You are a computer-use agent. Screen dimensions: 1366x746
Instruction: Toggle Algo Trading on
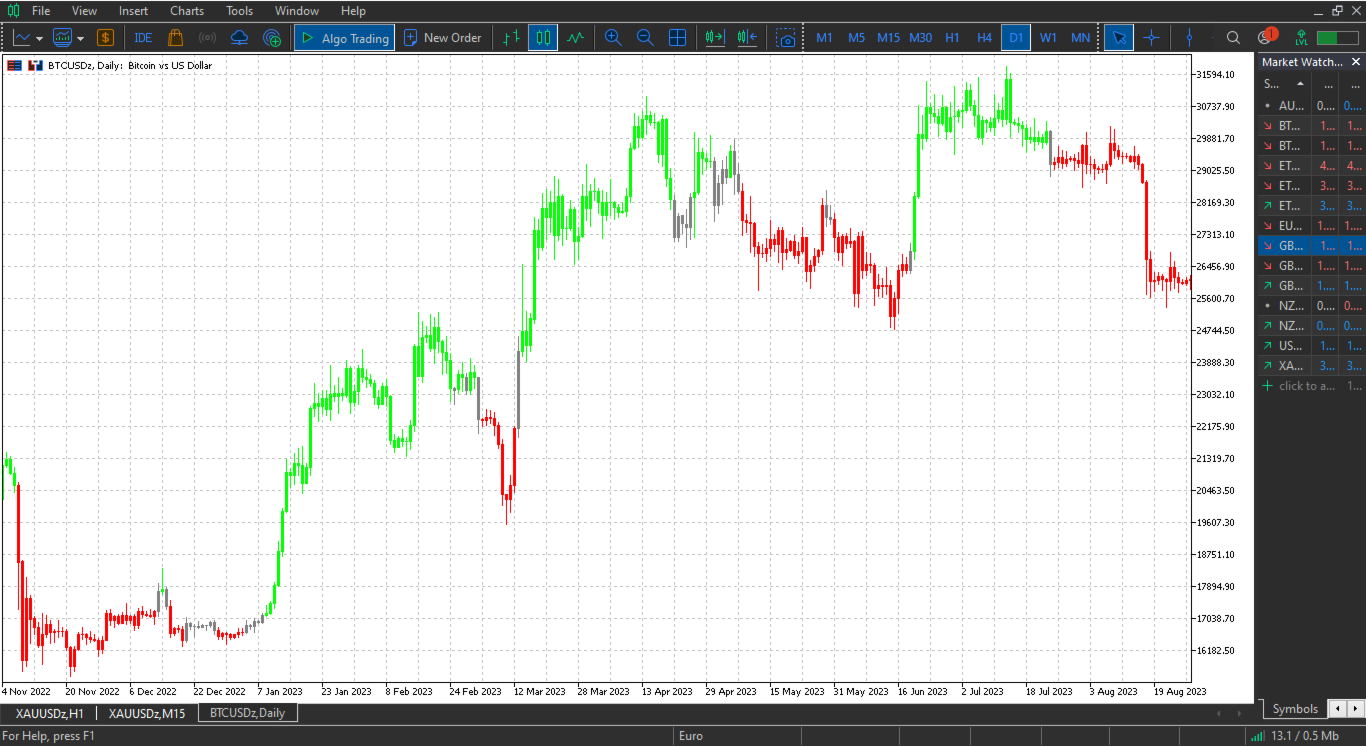point(344,38)
